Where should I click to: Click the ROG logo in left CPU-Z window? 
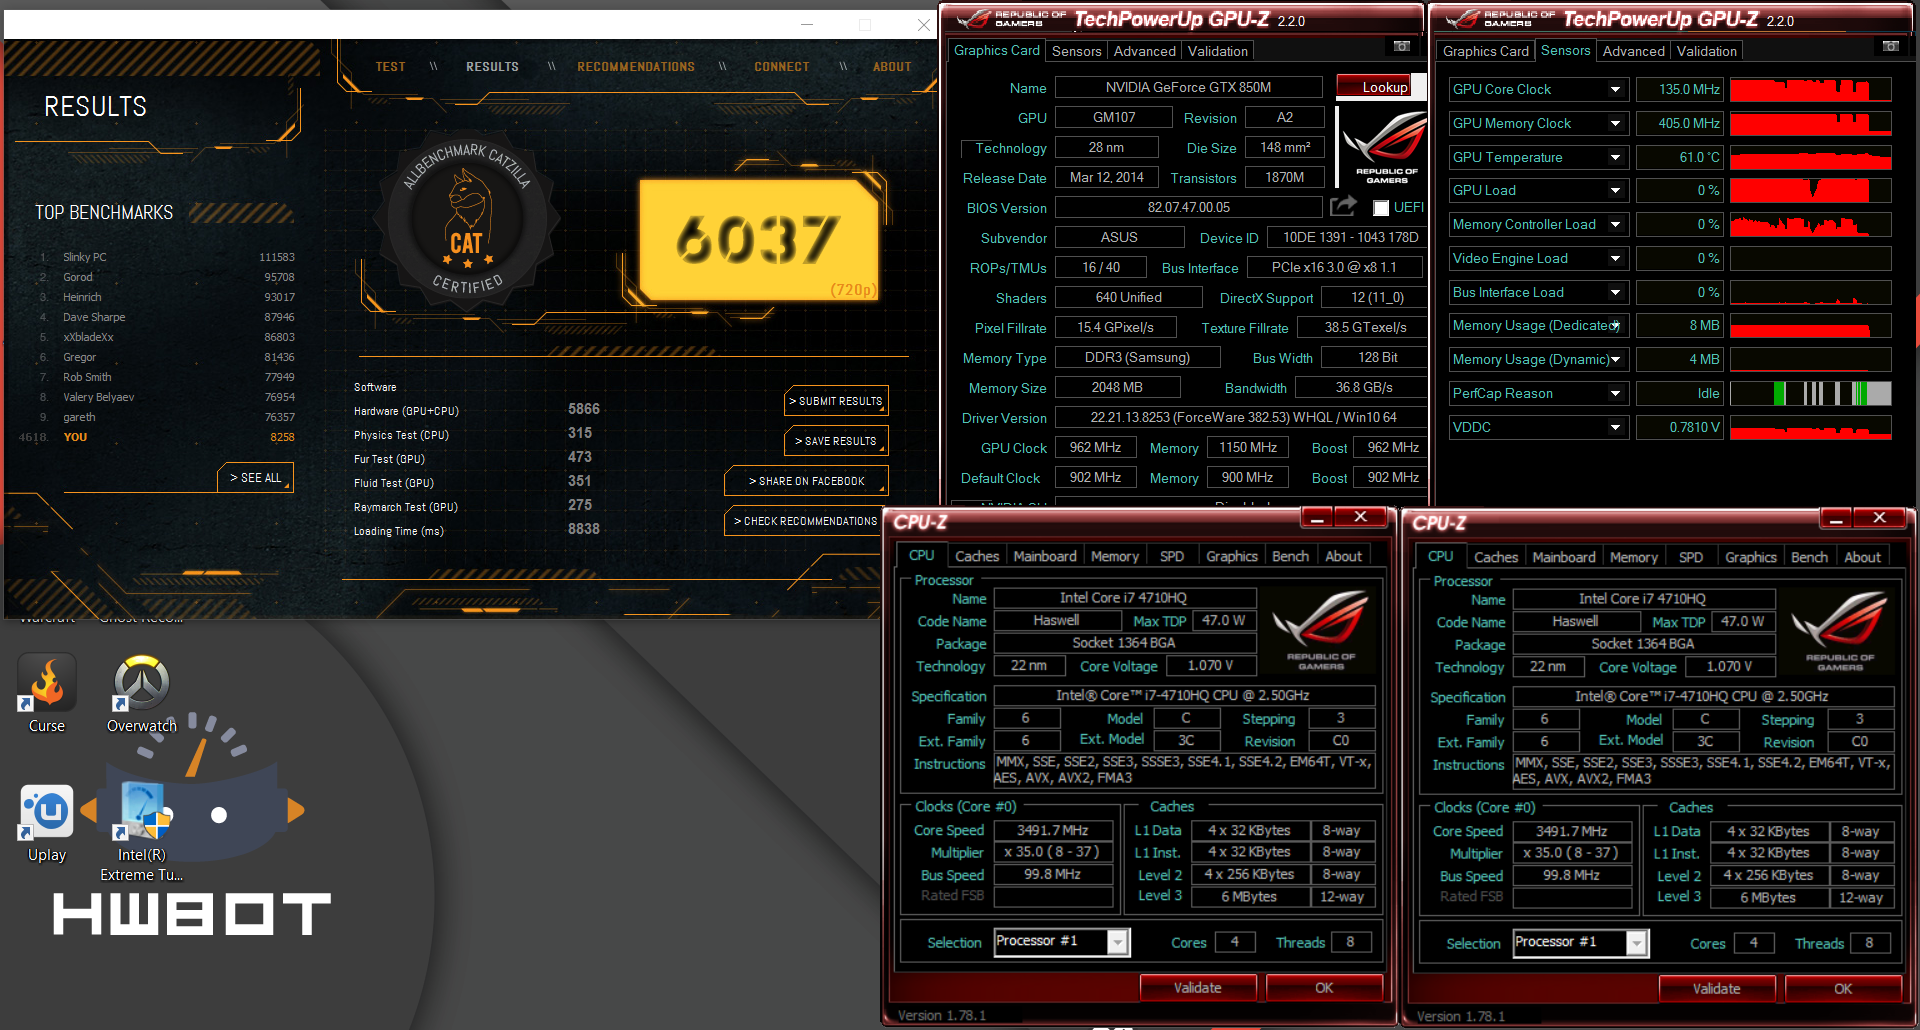[1321, 632]
